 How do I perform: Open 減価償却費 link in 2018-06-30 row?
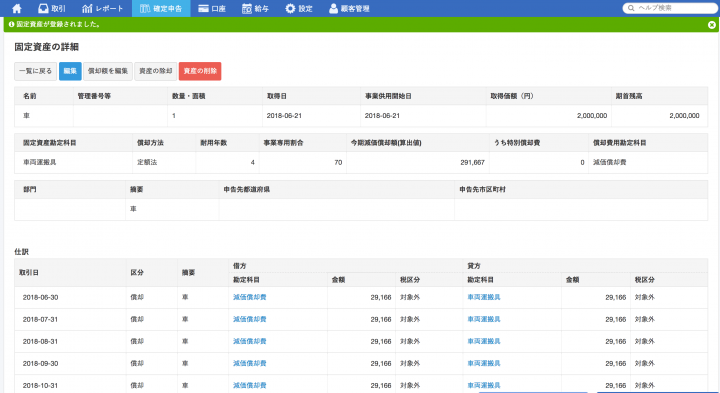(249, 297)
